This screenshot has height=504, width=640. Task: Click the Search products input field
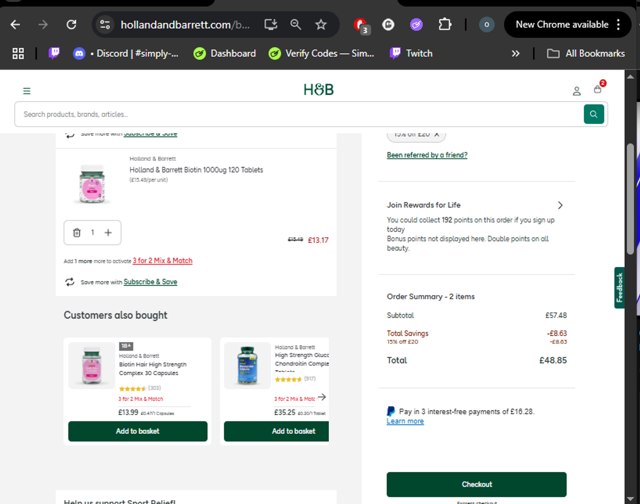point(299,114)
